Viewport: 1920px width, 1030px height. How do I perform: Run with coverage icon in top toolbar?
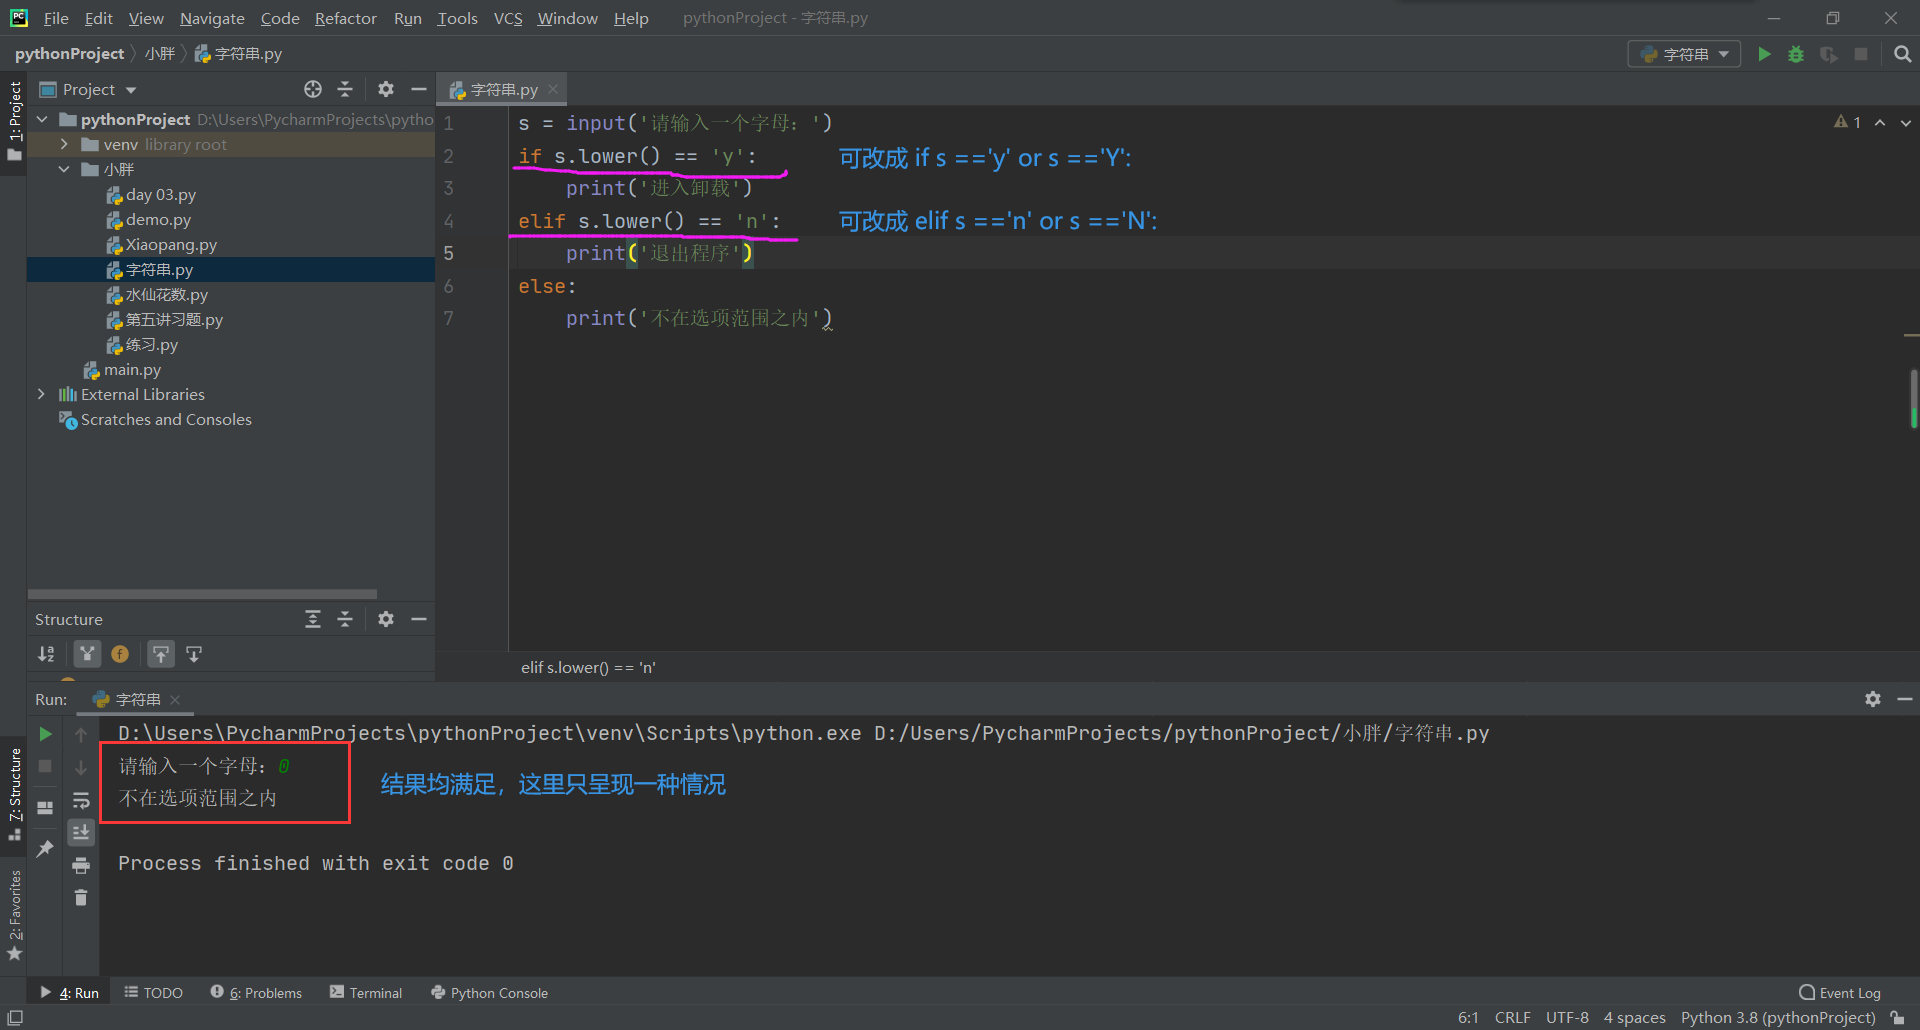tap(1828, 54)
